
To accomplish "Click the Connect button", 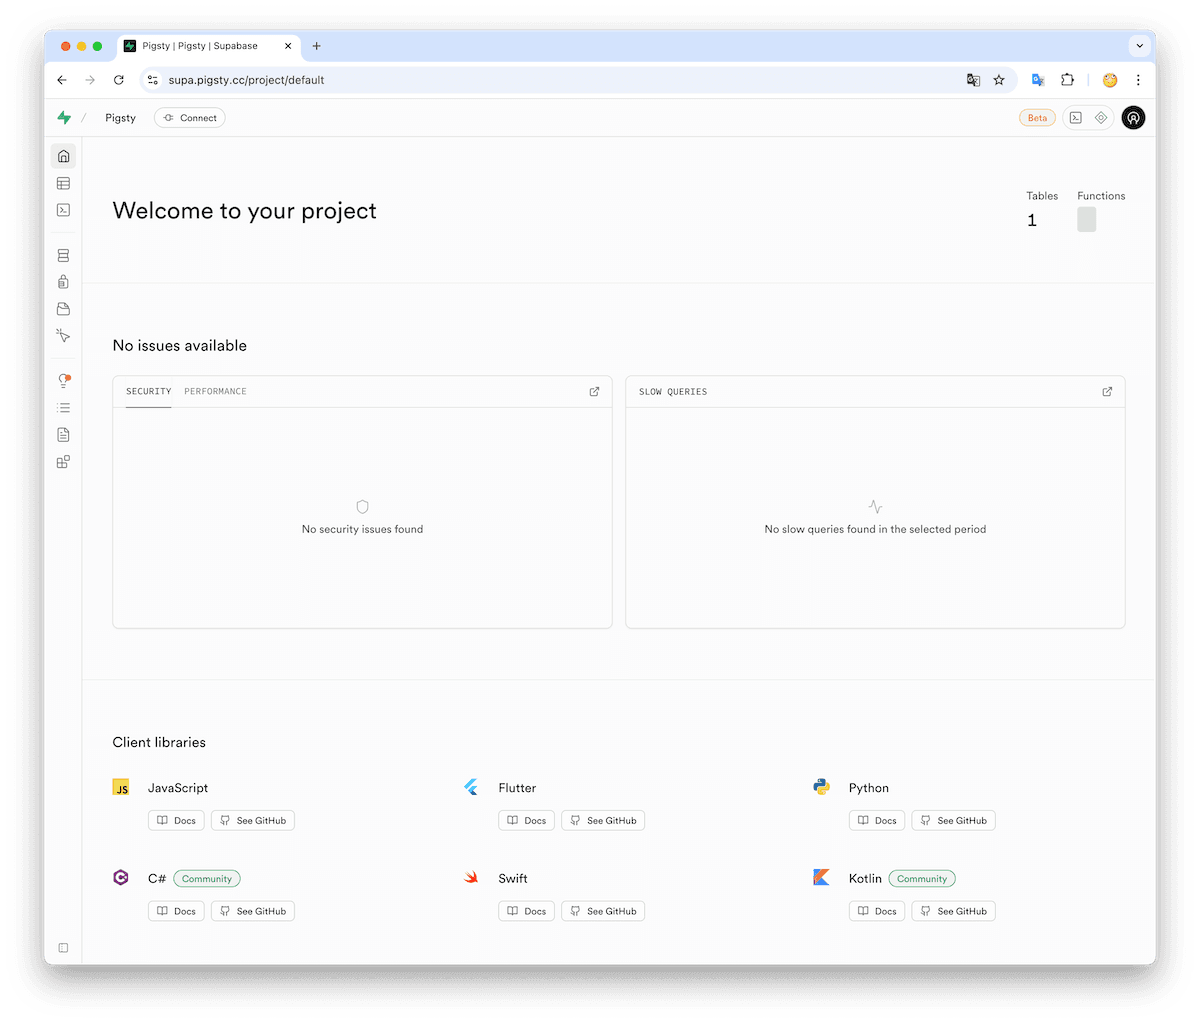I will click(190, 118).
